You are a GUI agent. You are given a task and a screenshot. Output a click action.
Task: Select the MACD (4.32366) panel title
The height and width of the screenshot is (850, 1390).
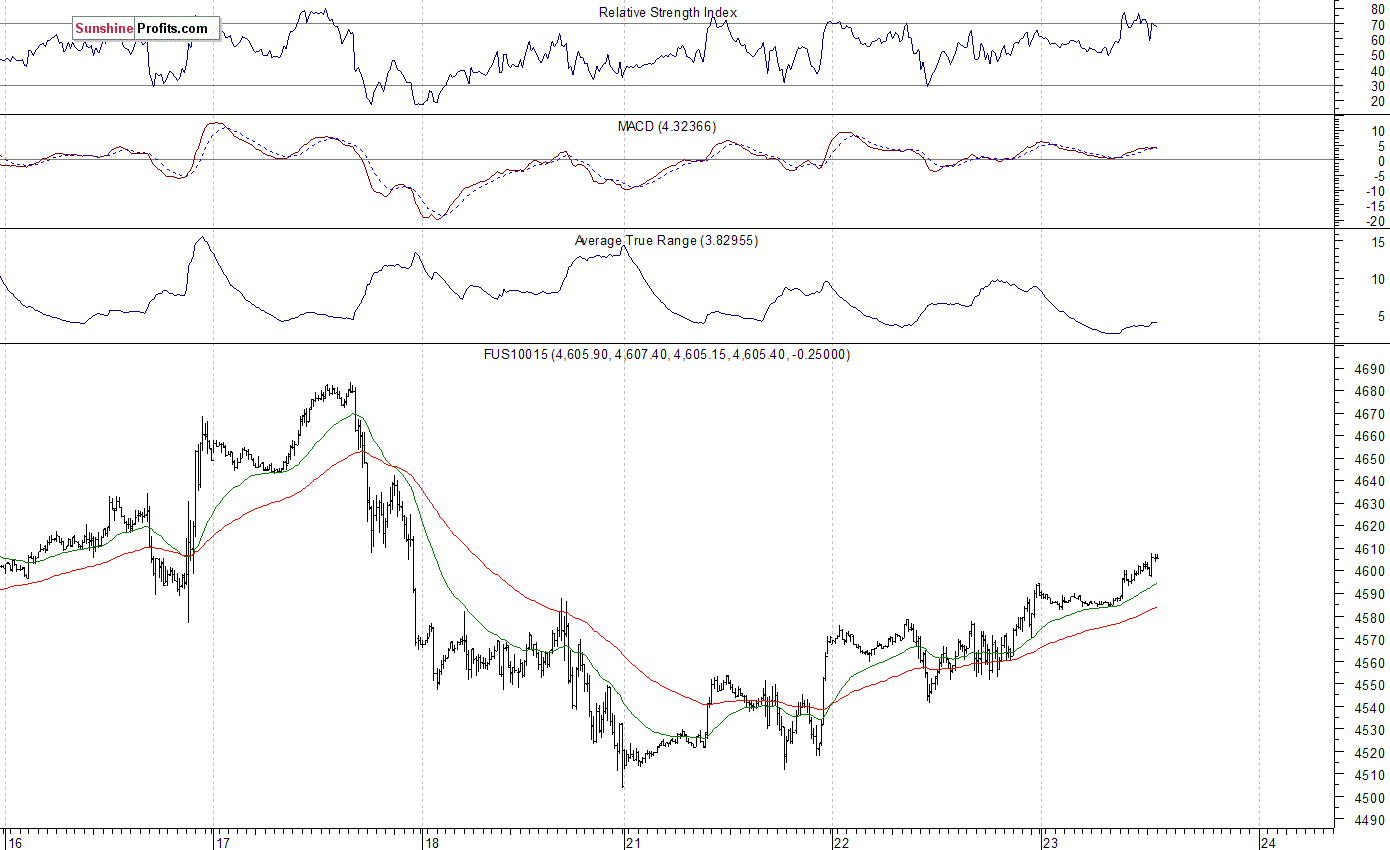667,126
